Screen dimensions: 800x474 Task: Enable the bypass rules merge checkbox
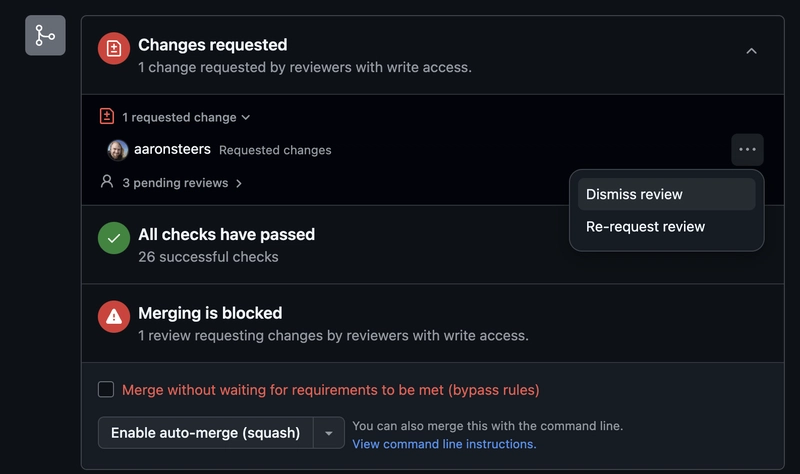(106, 389)
